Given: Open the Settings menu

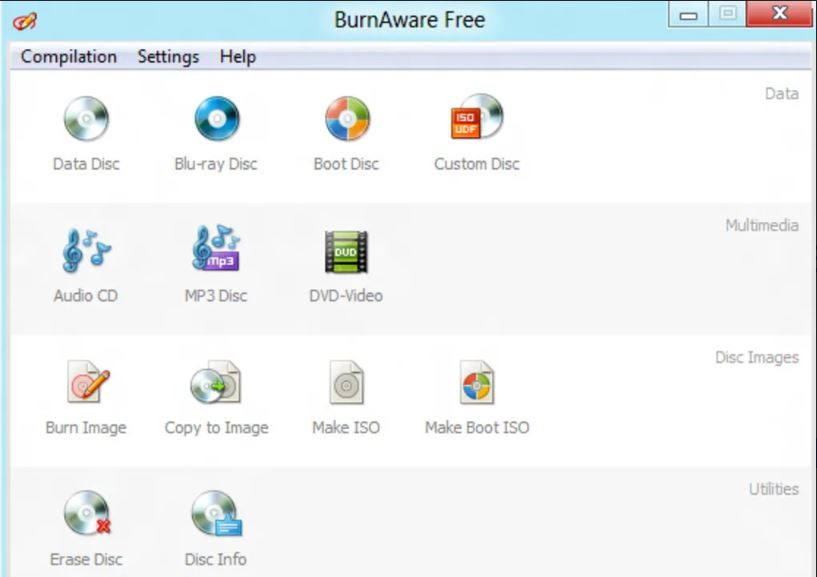Looking at the screenshot, I should [168, 56].
